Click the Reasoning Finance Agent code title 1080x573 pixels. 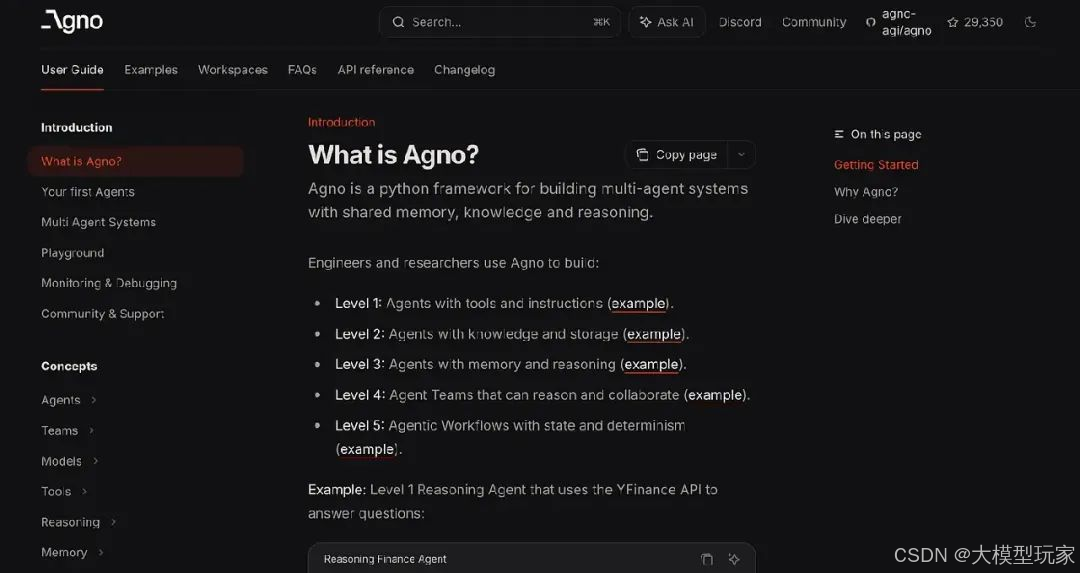pyautogui.click(x=385, y=559)
